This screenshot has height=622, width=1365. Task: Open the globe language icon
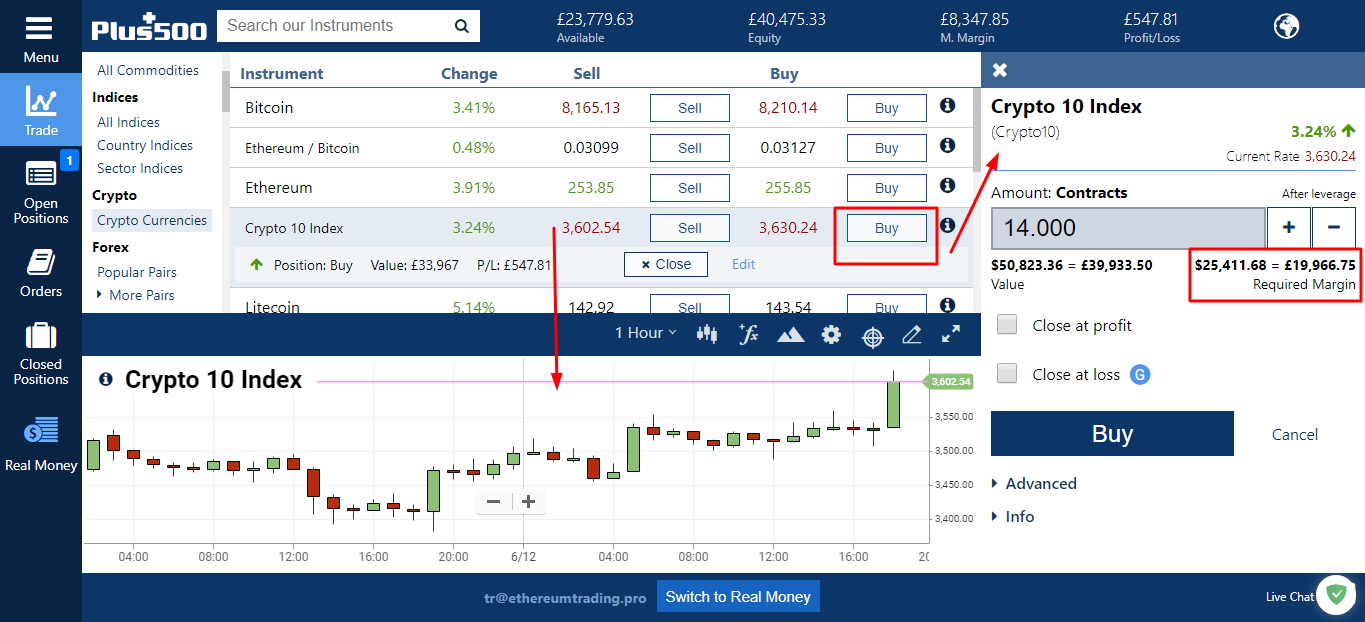[x=1286, y=26]
